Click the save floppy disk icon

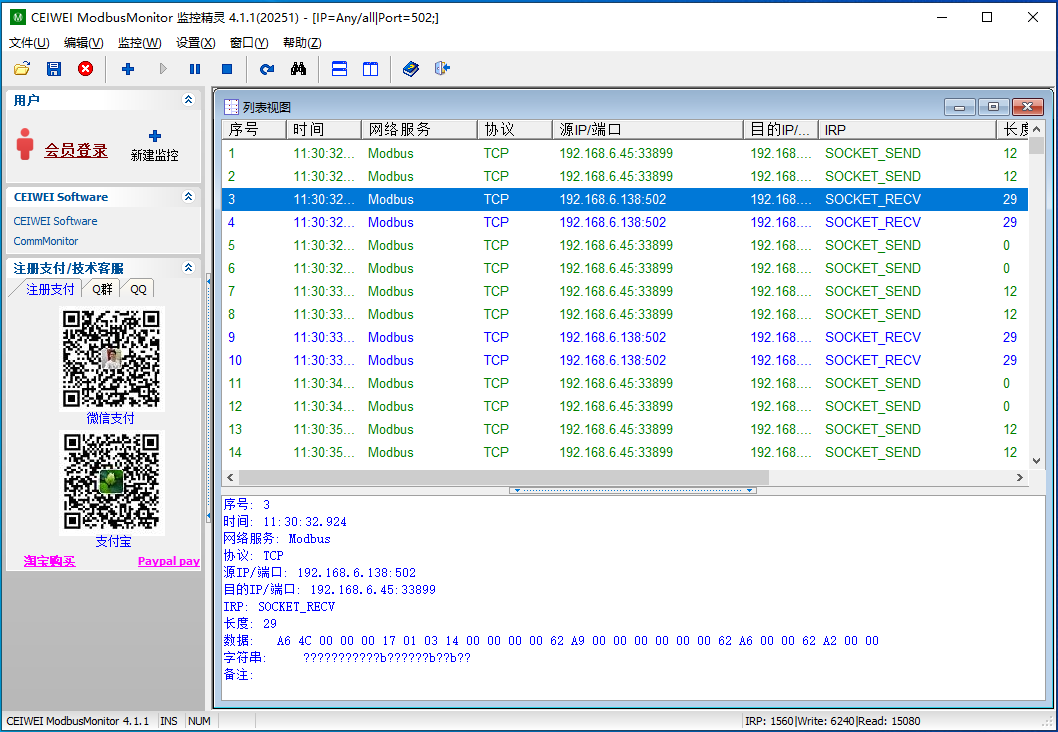click(x=54, y=69)
